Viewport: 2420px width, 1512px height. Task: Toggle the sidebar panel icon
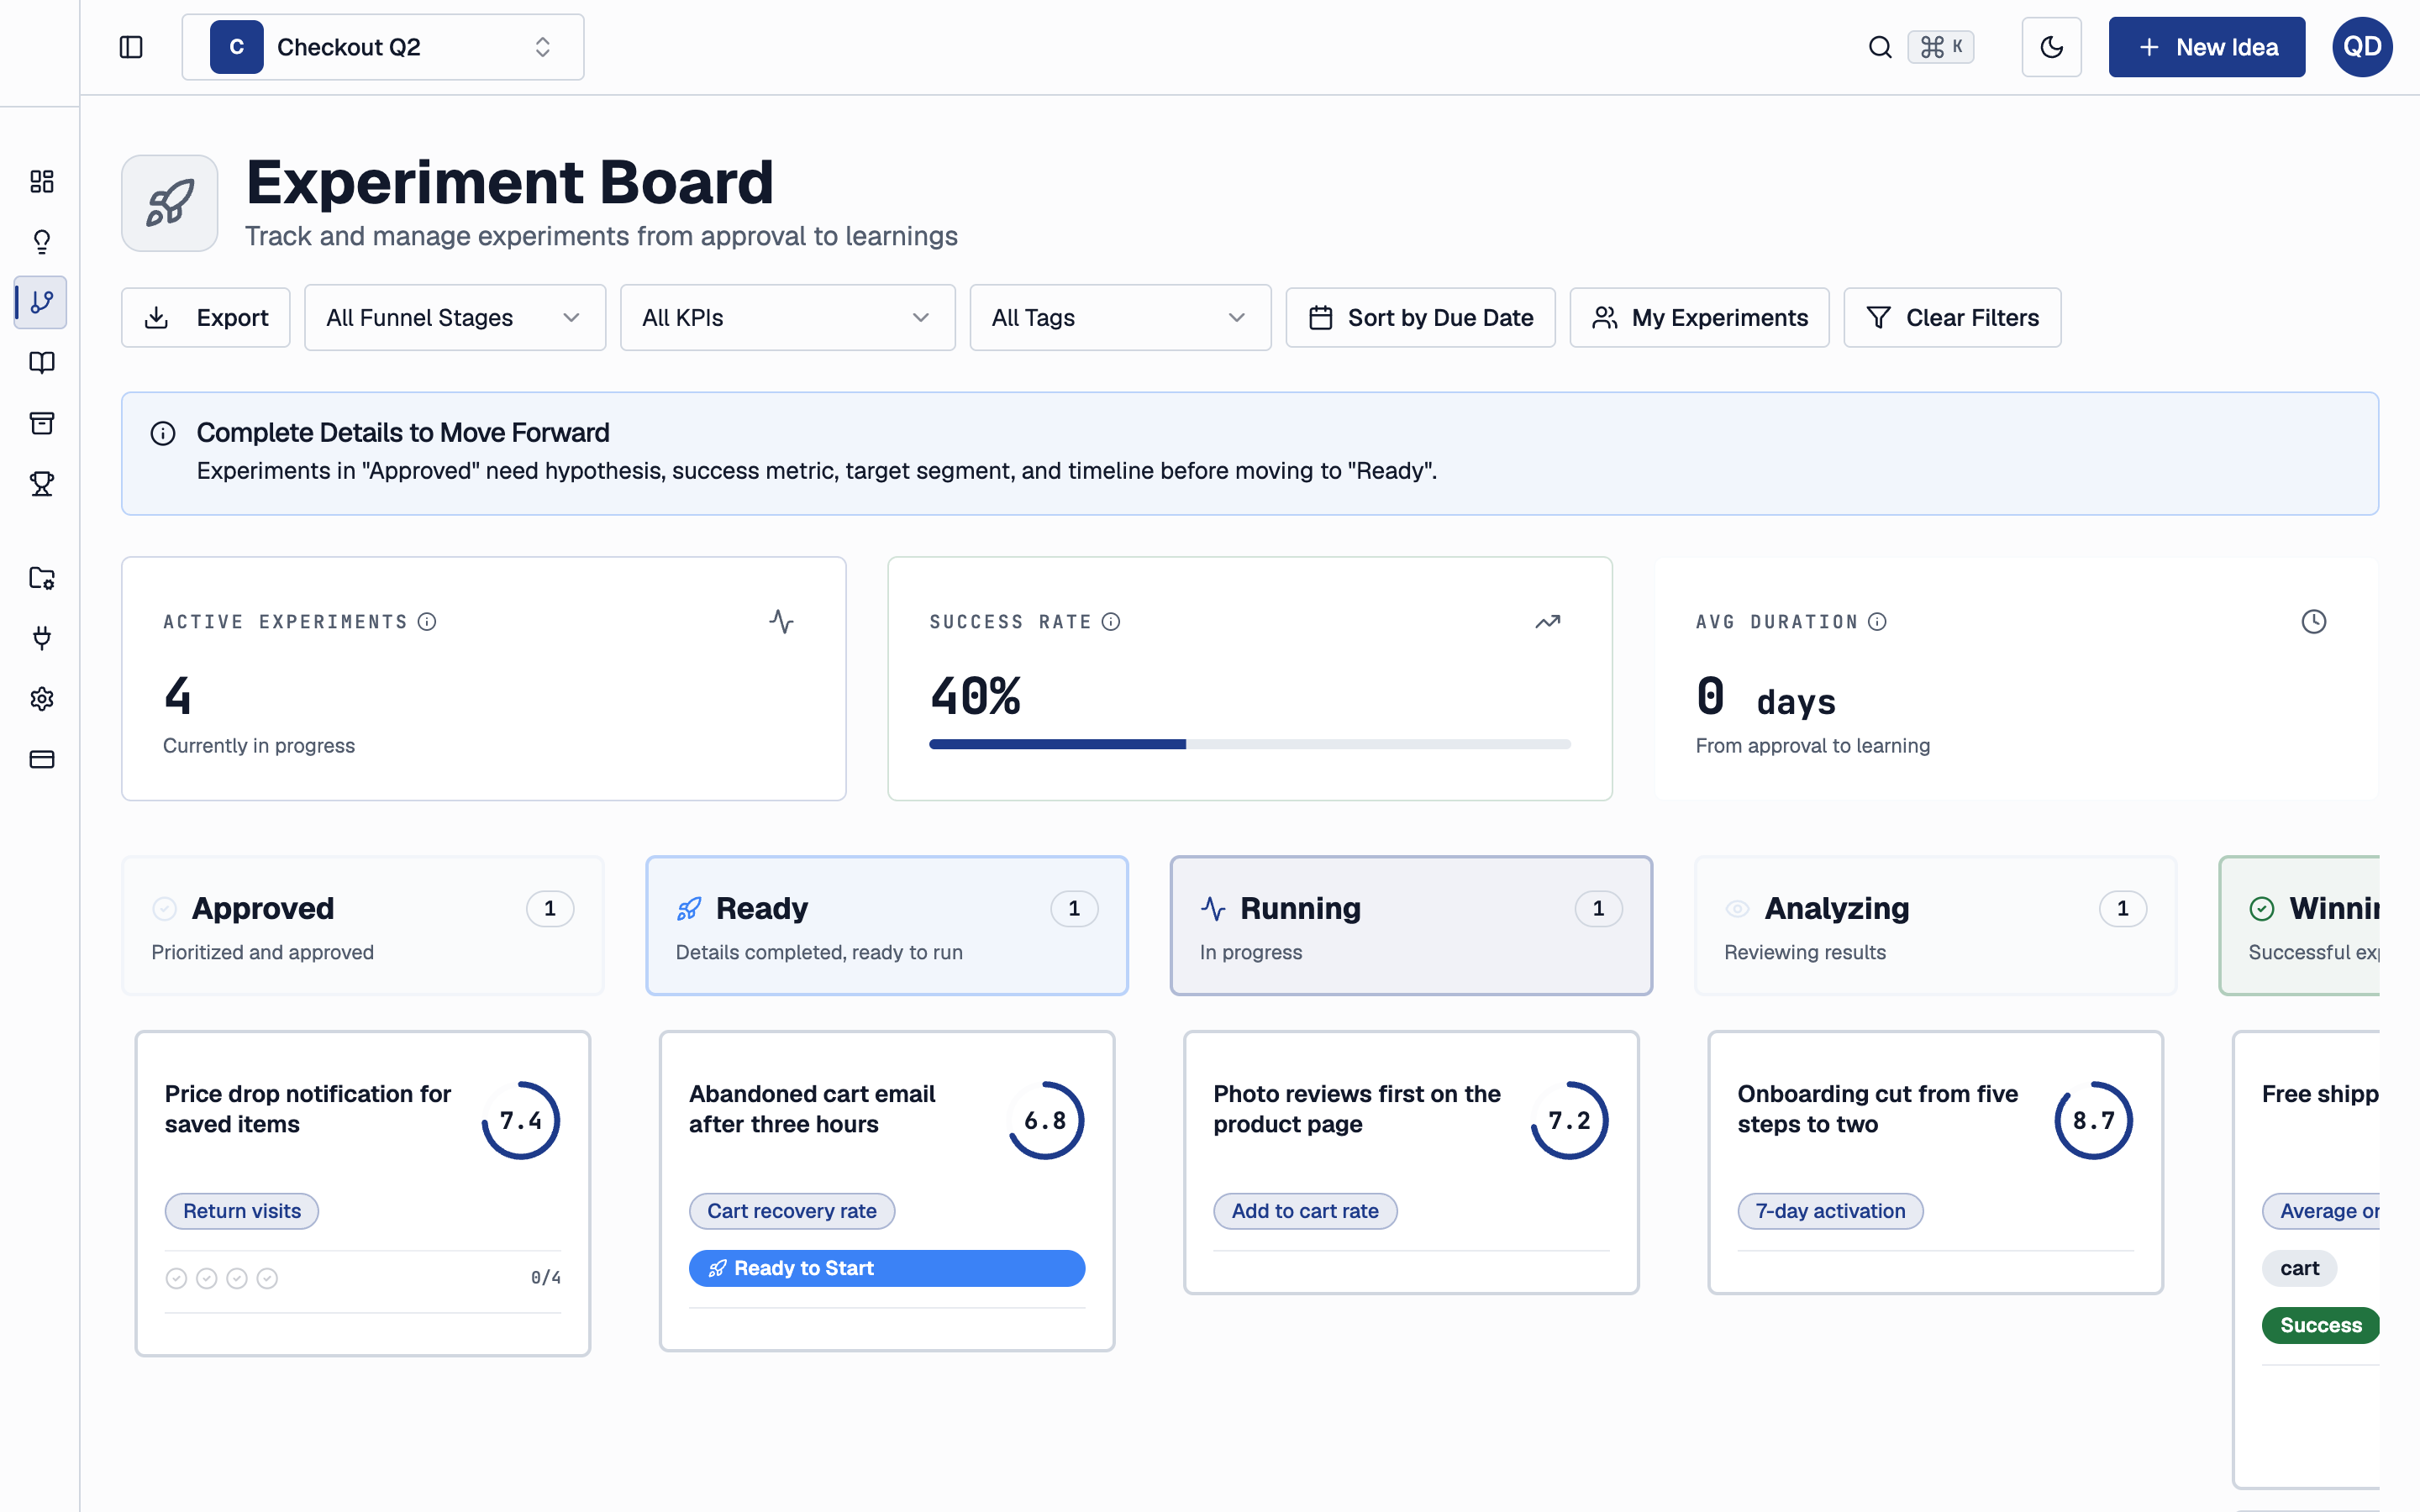click(x=131, y=47)
